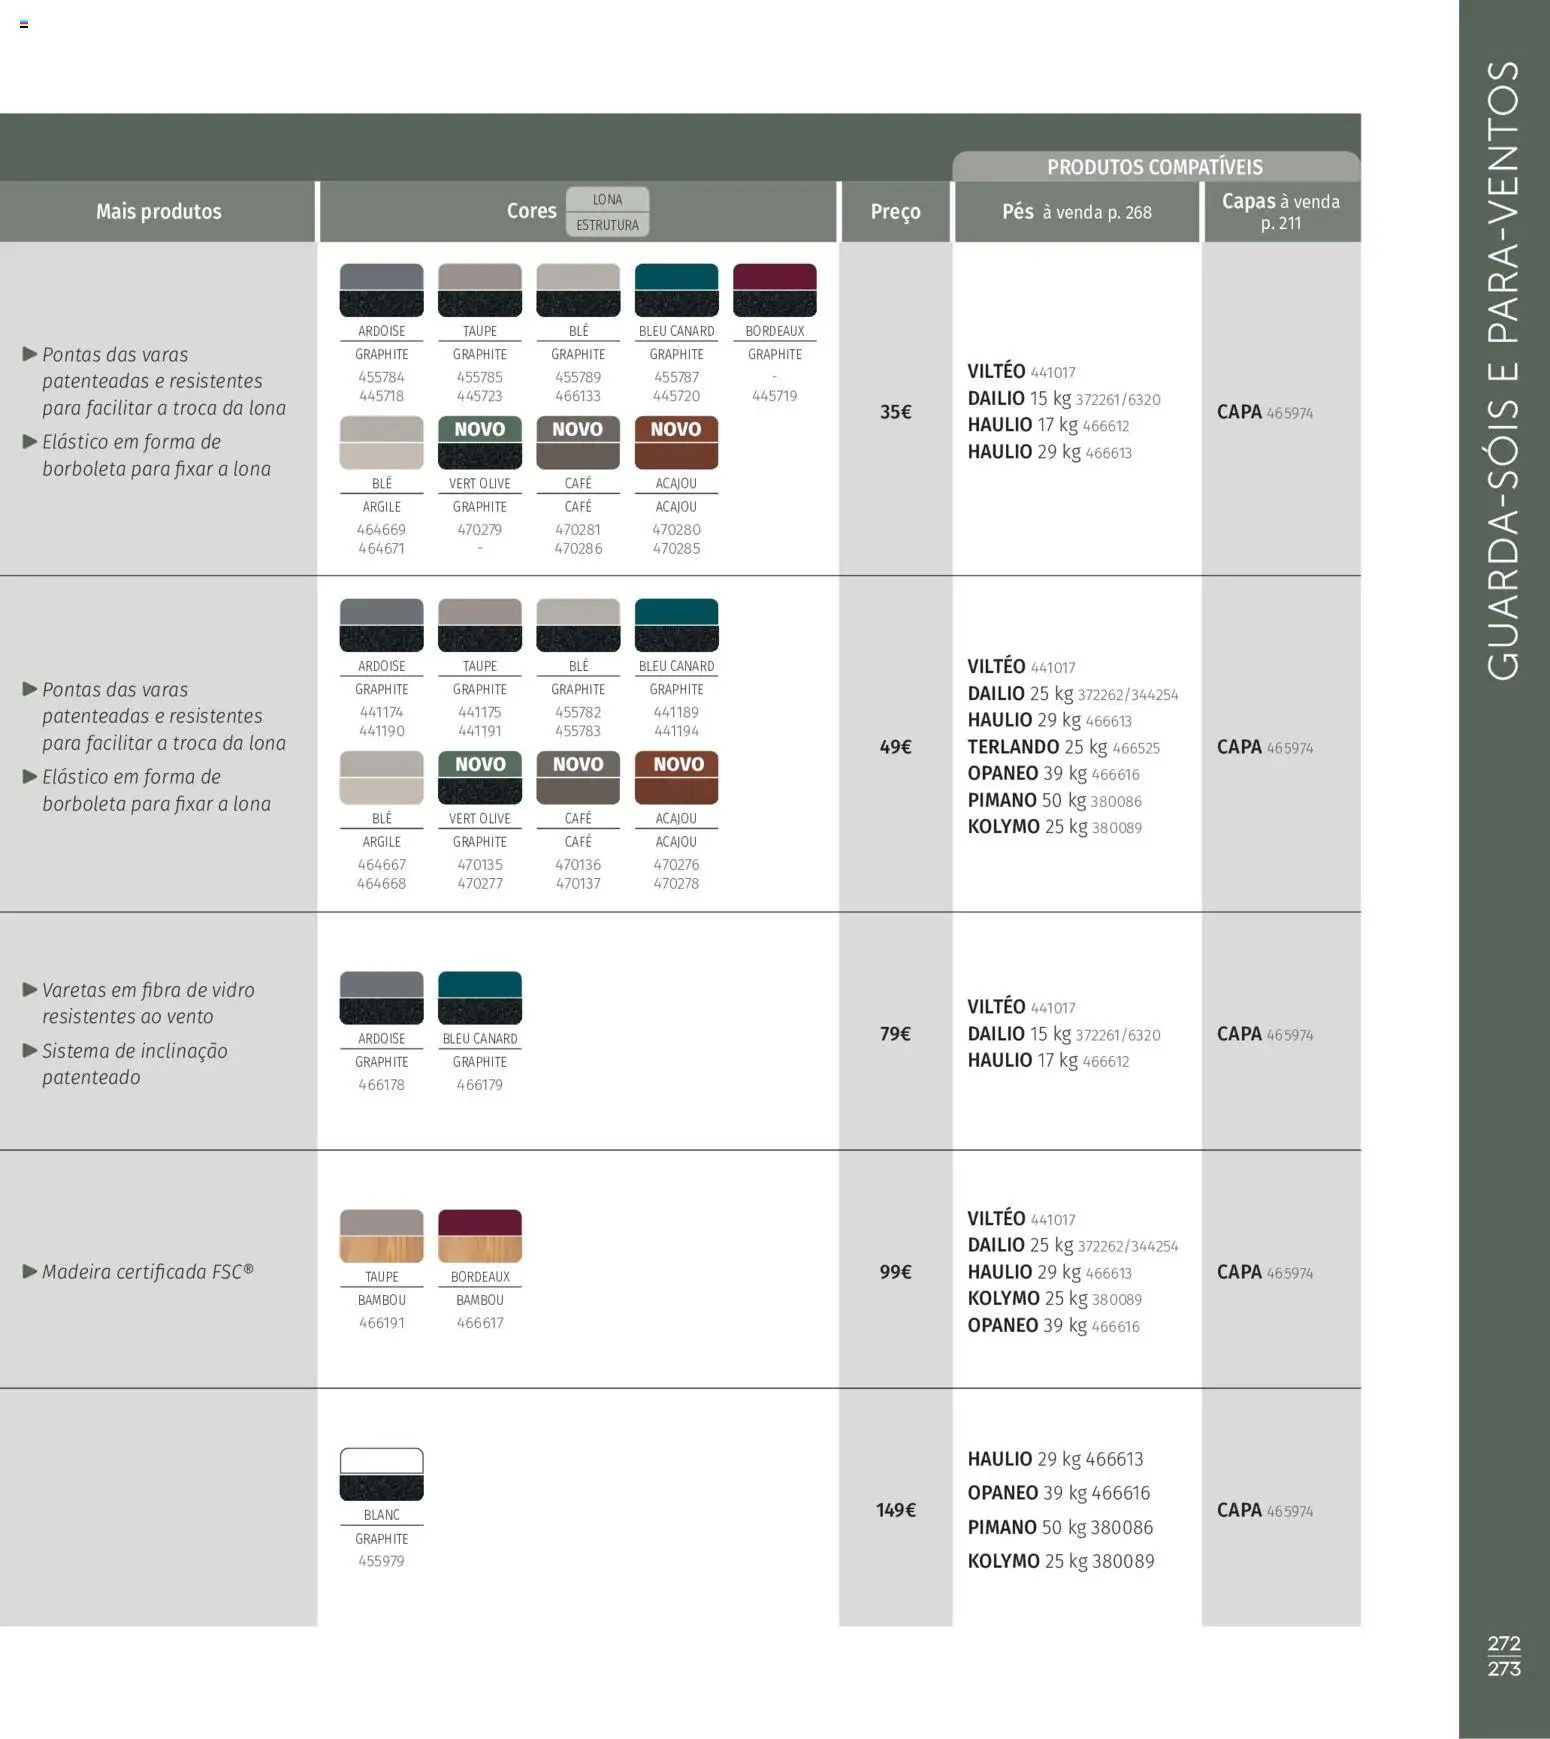The width and height of the screenshot is (1550, 1739).
Task: Select the Taupe bambou wood swatch
Action: 381,1236
